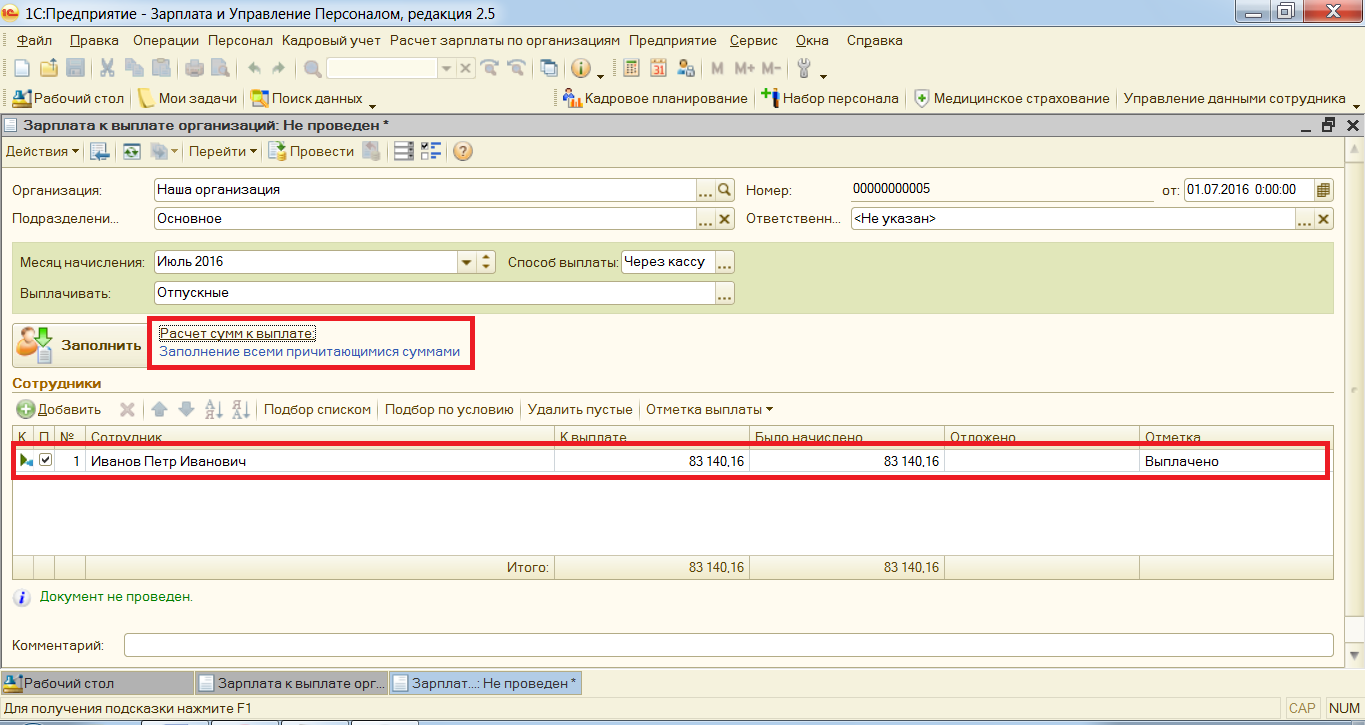Click the Заполнение всеми причитающимися суммами link
This screenshot has height=725, width=1365.
coord(310,352)
